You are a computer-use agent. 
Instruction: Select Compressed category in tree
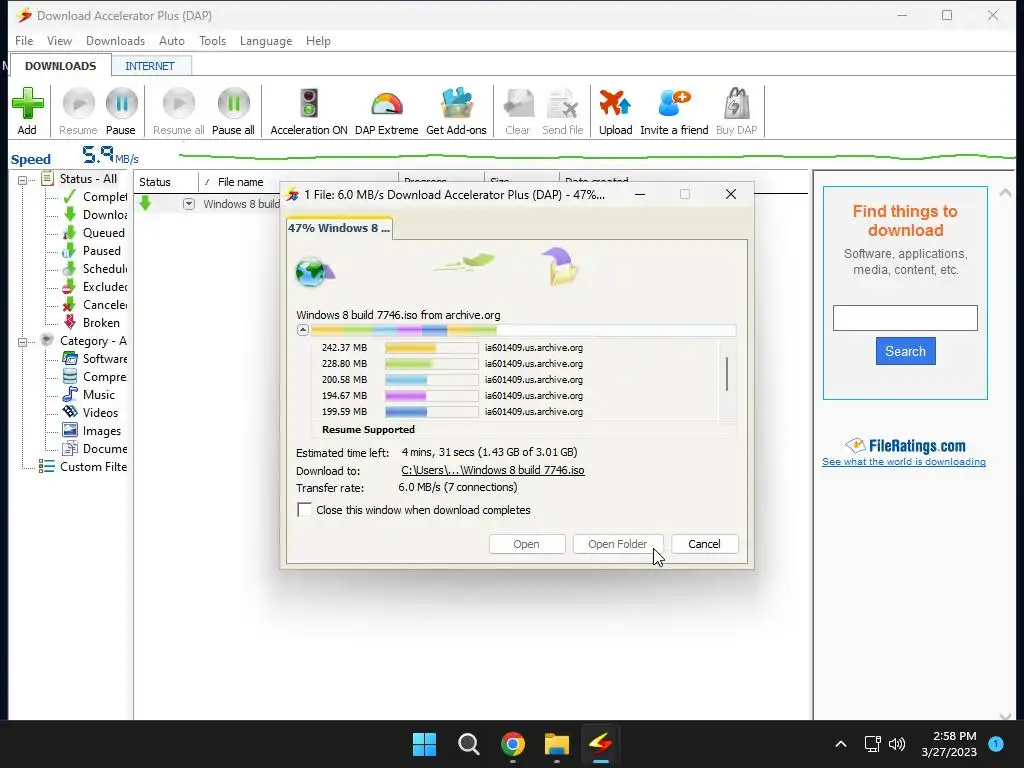click(95, 377)
